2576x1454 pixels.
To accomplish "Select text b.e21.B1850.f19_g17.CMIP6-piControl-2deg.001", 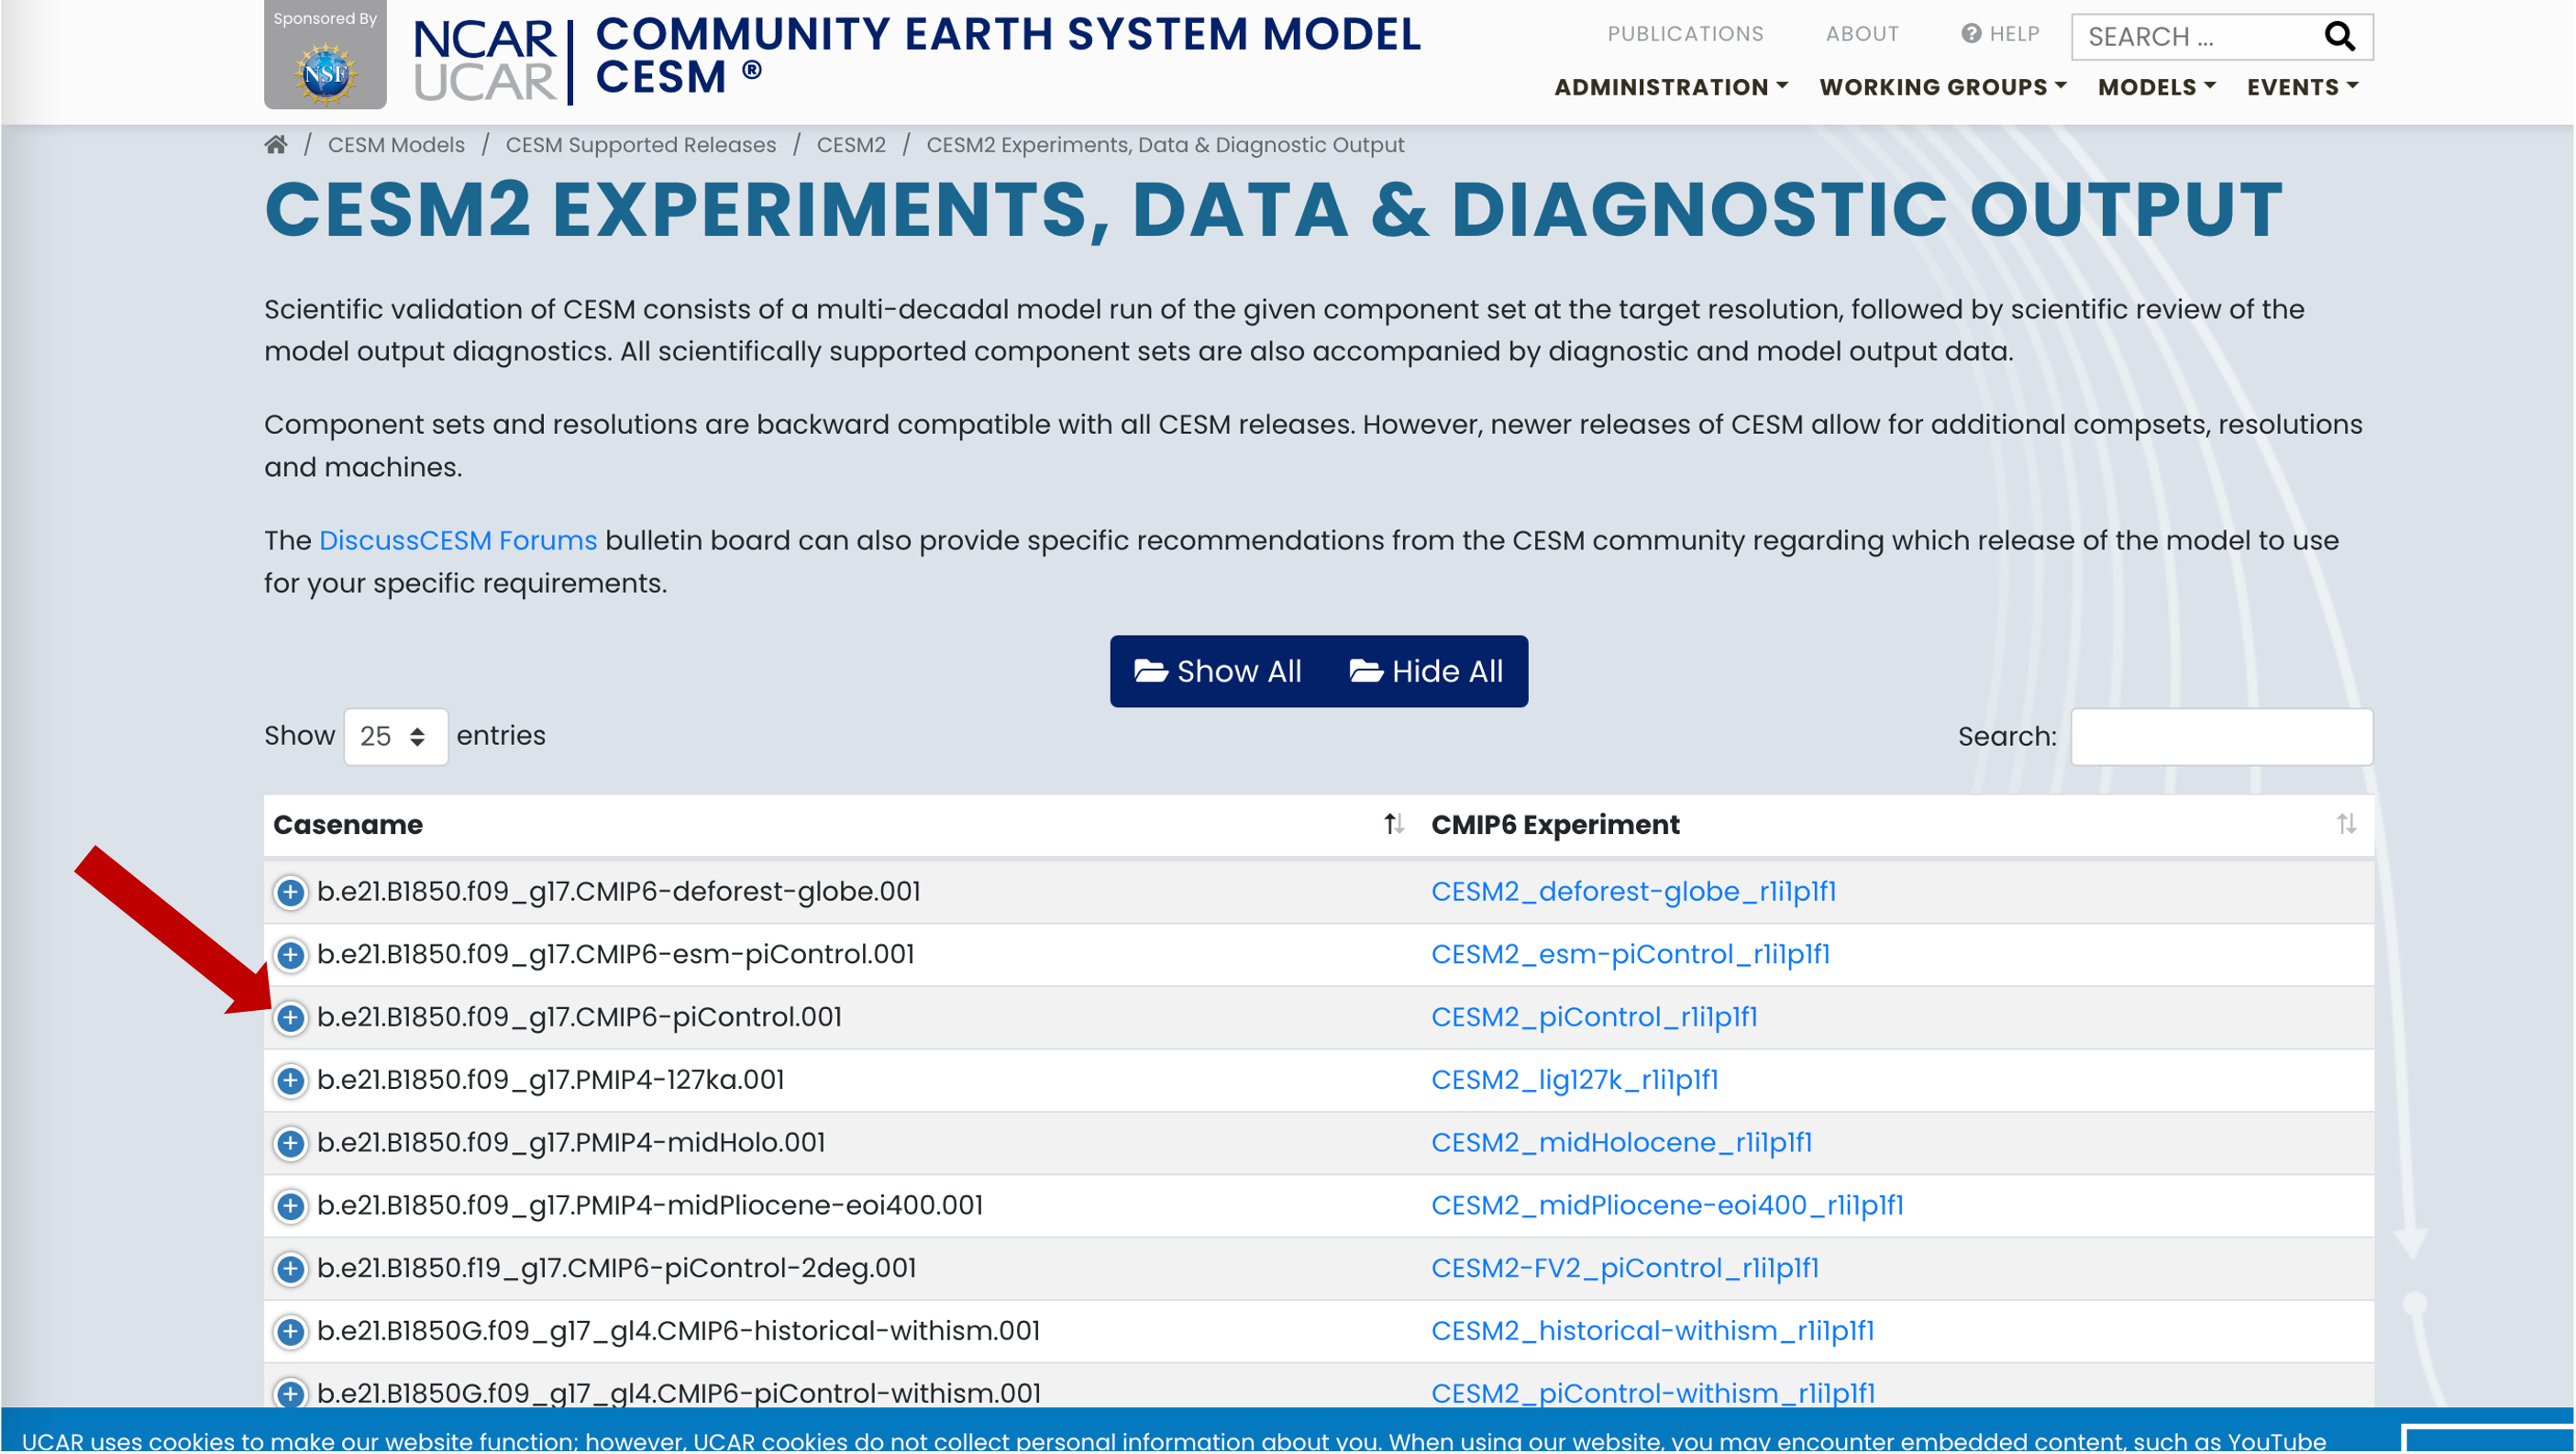I will [617, 1269].
